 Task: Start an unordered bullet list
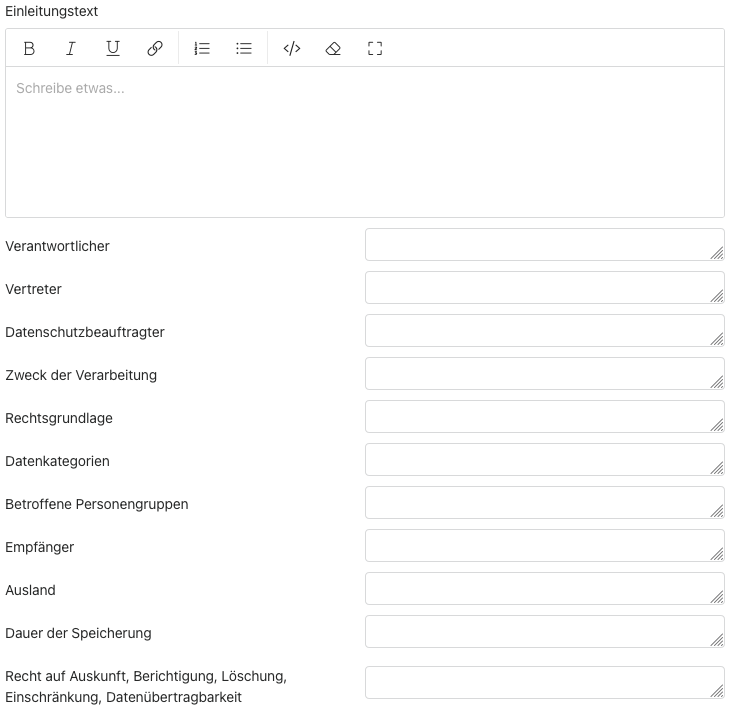click(244, 48)
